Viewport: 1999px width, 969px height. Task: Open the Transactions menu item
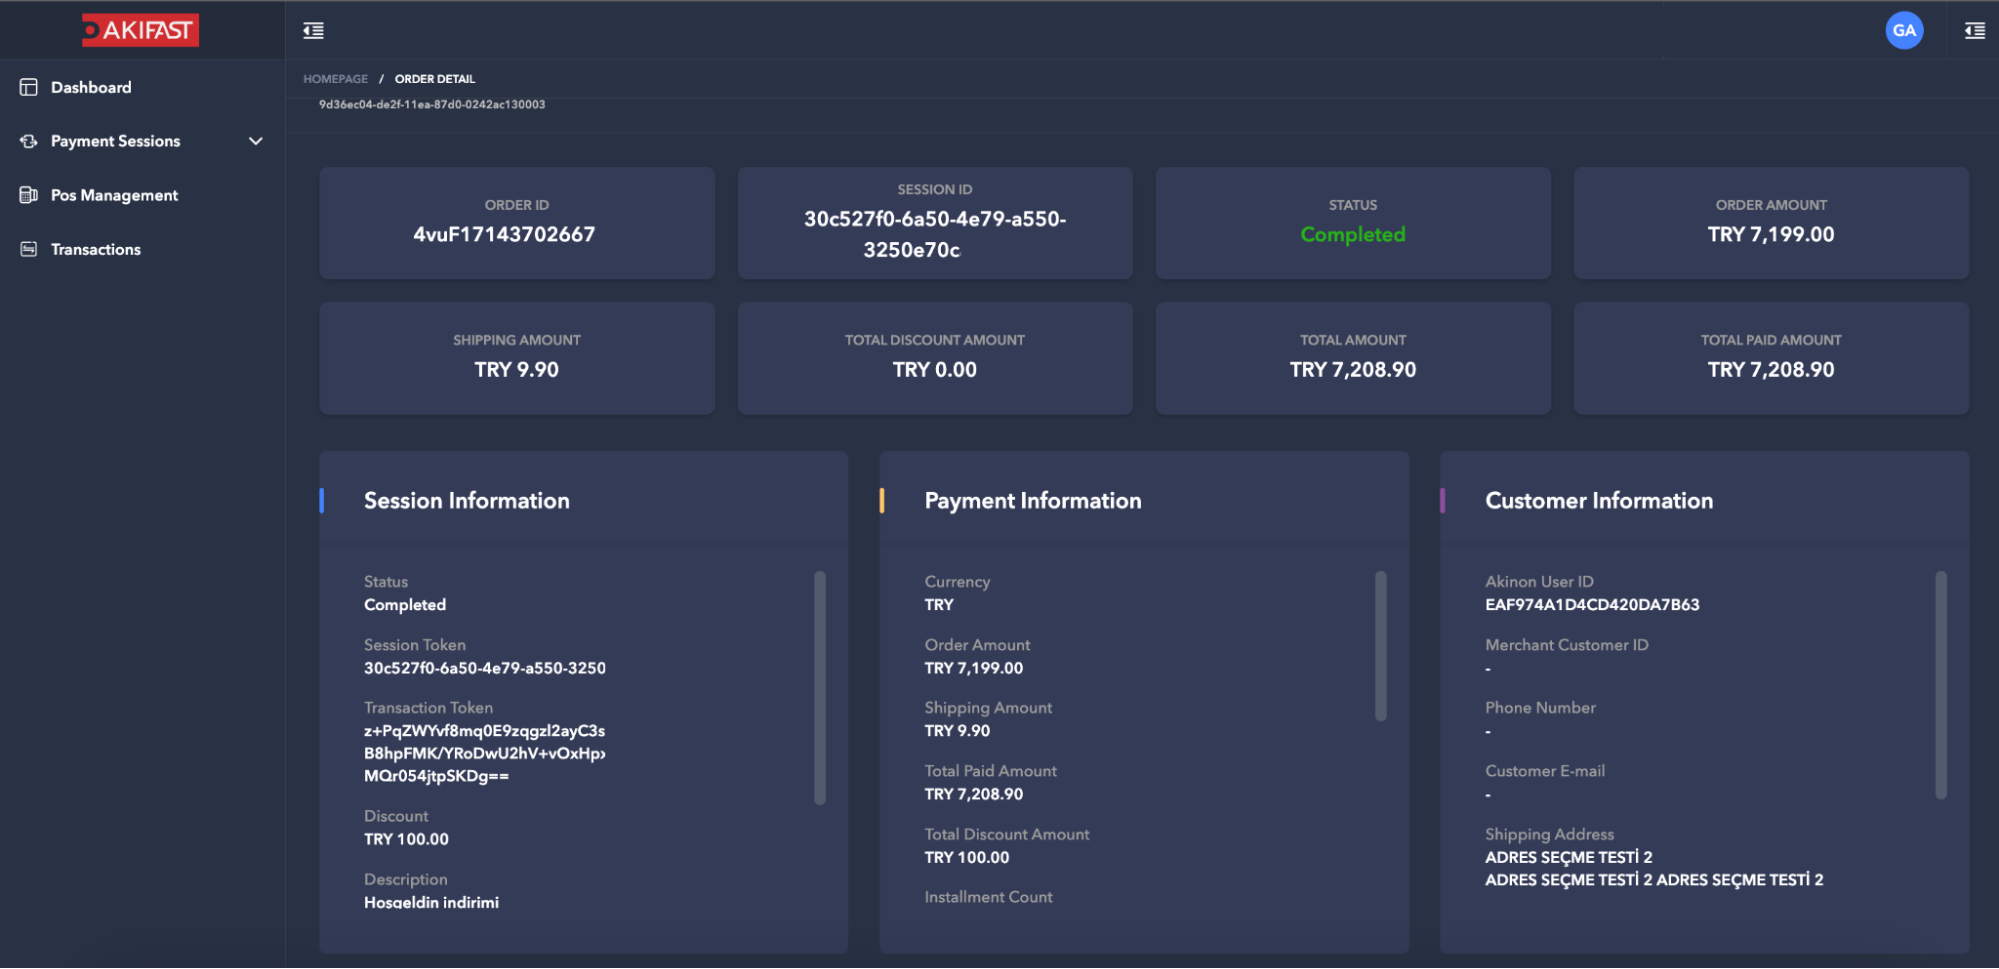coord(96,250)
